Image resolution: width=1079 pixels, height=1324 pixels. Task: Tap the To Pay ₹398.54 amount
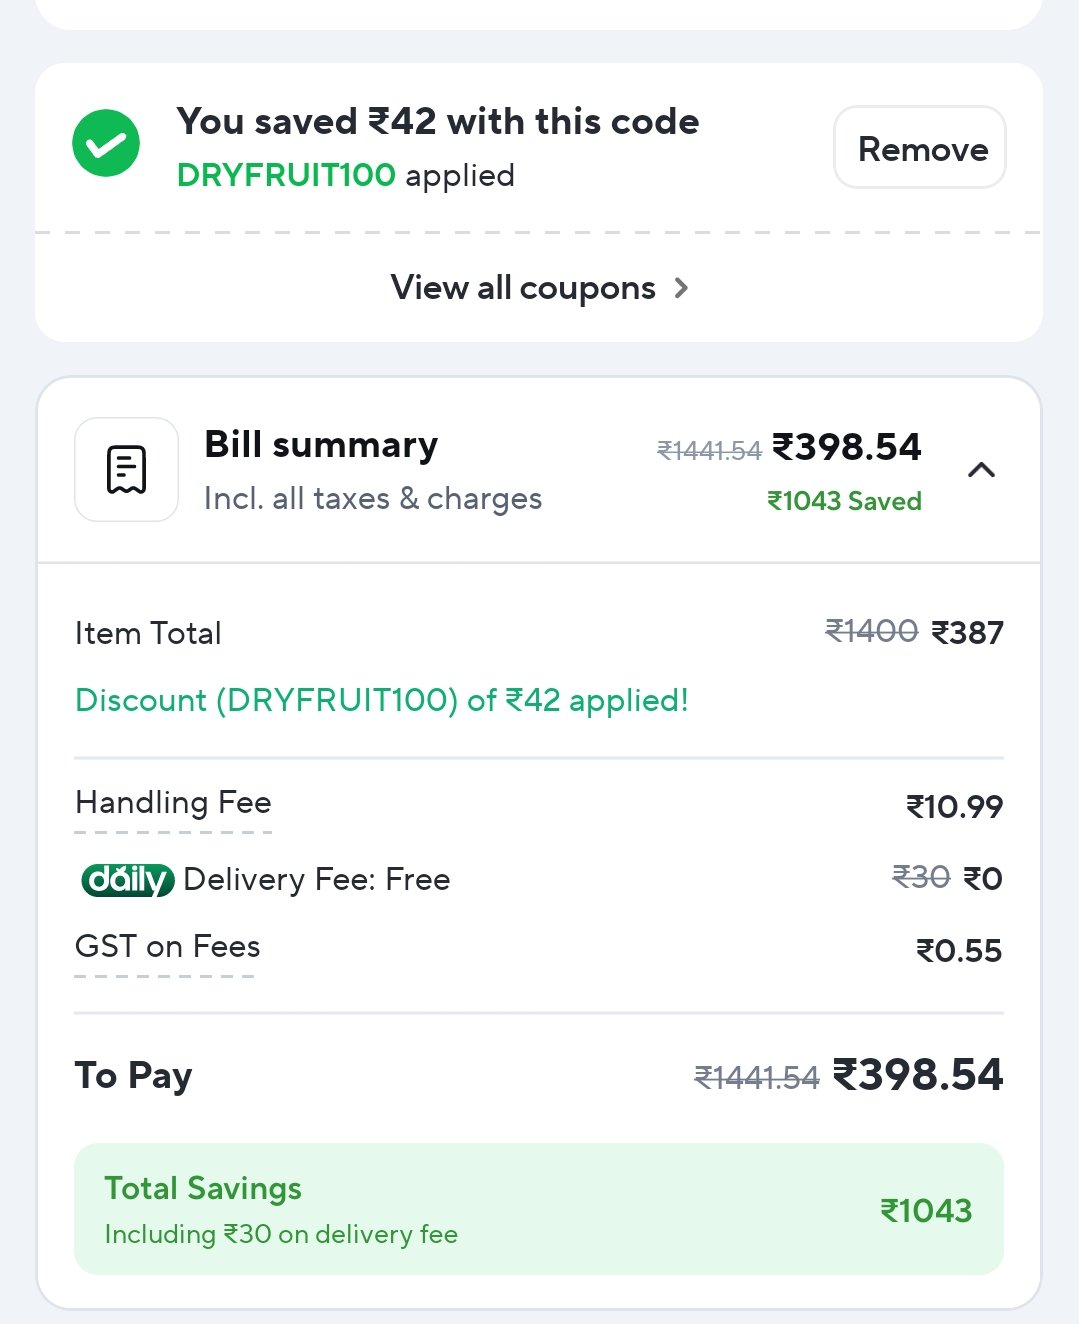pyautogui.click(x=917, y=1075)
